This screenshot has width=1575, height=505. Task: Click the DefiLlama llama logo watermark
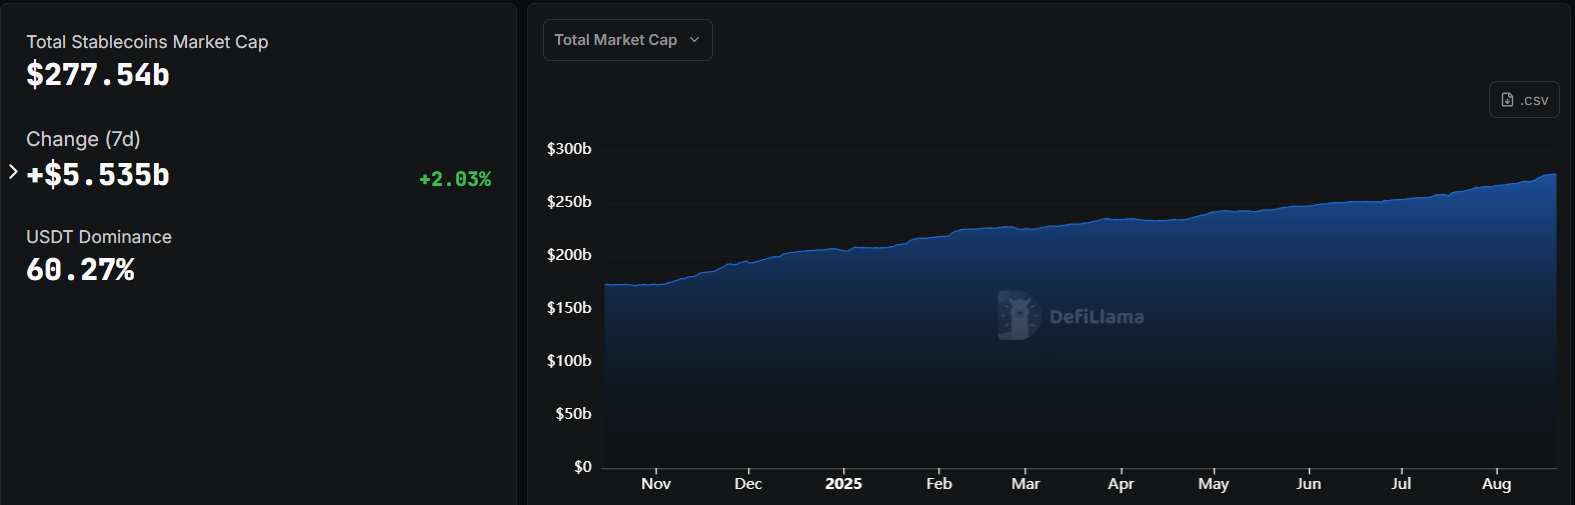pyautogui.click(x=1018, y=316)
